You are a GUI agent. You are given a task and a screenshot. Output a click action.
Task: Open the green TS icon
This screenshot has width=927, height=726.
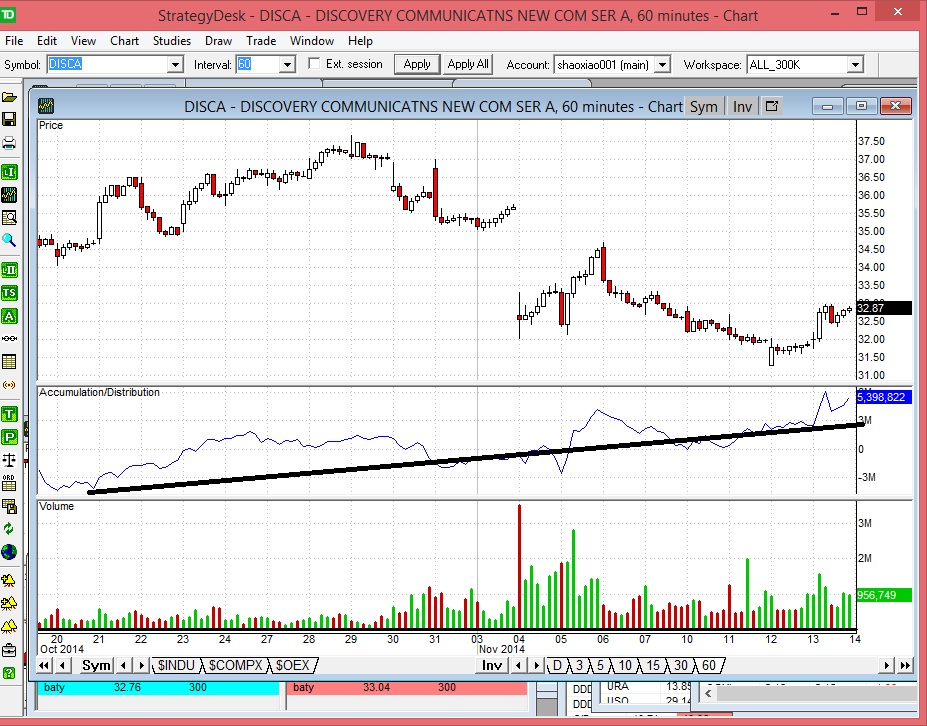(x=9, y=293)
